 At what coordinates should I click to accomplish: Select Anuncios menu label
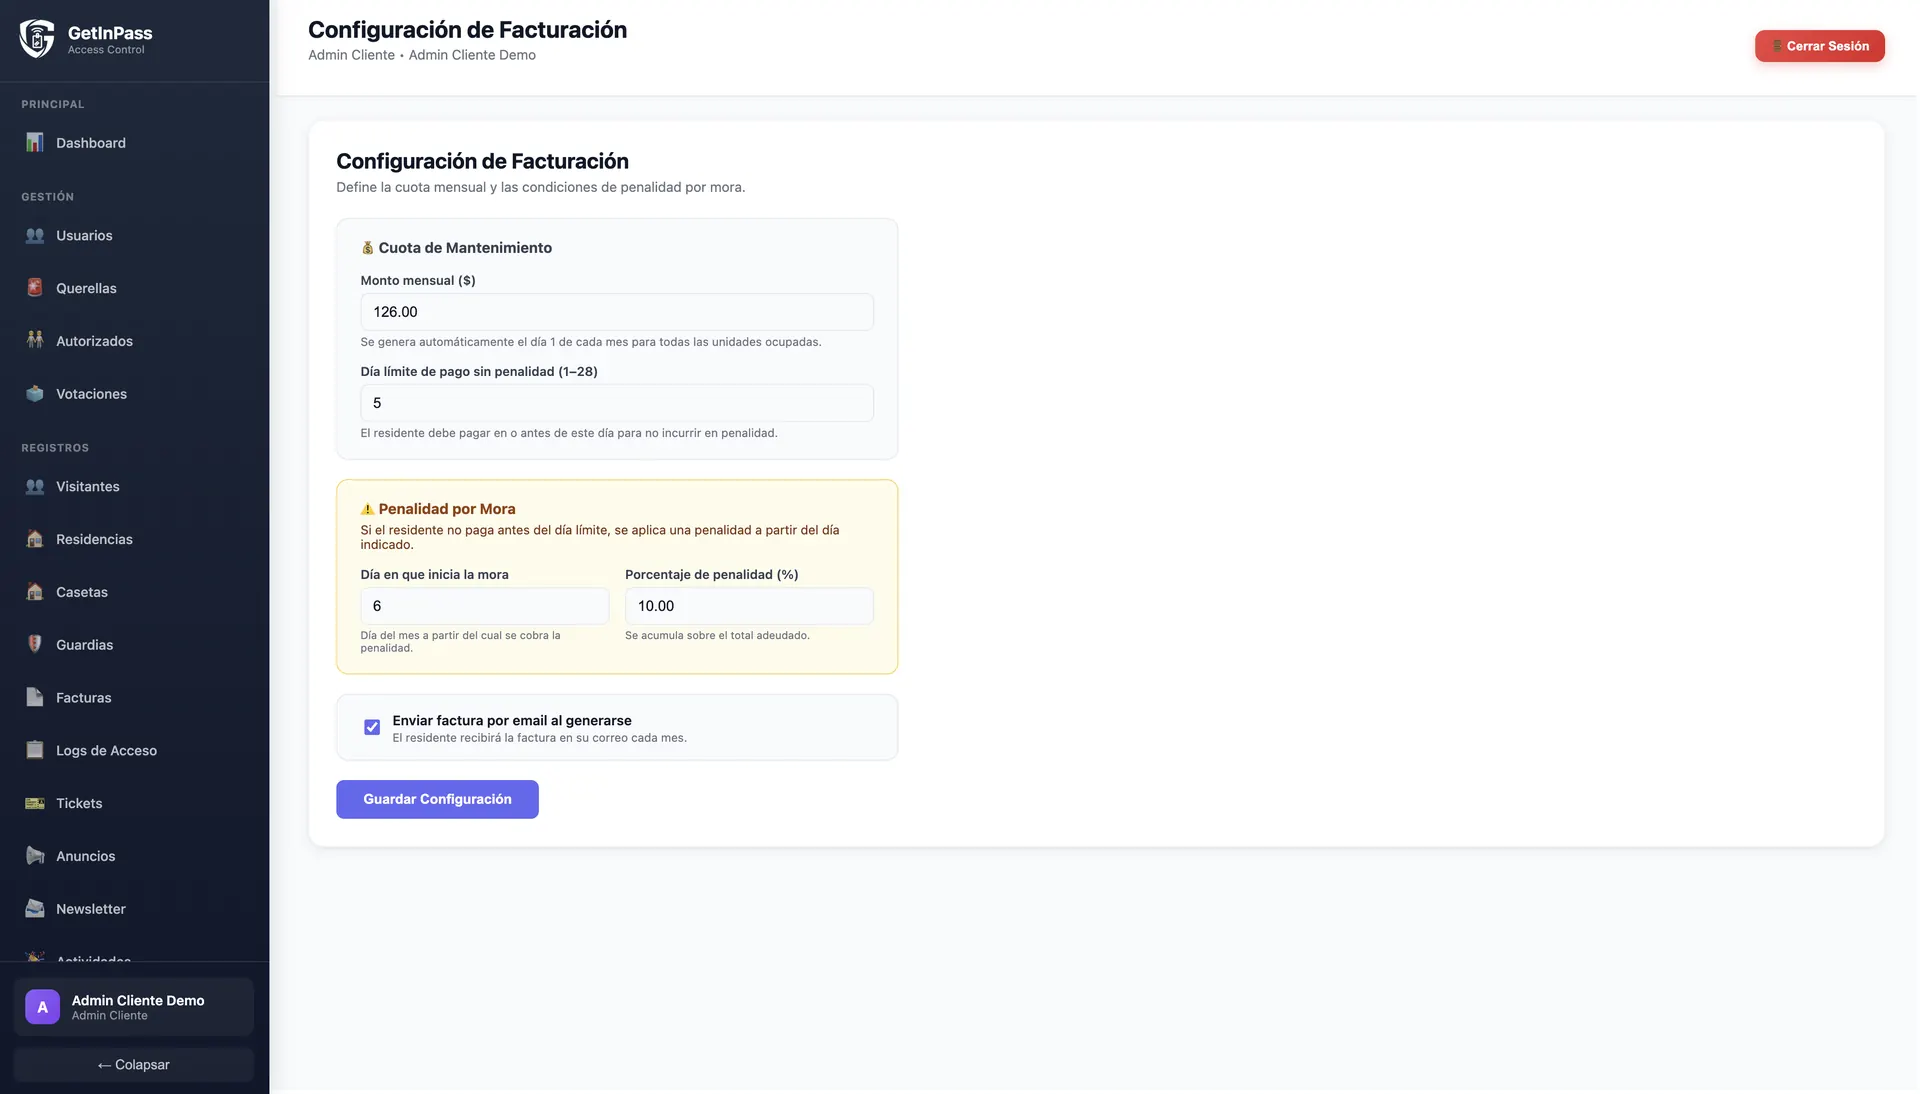click(x=85, y=856)
